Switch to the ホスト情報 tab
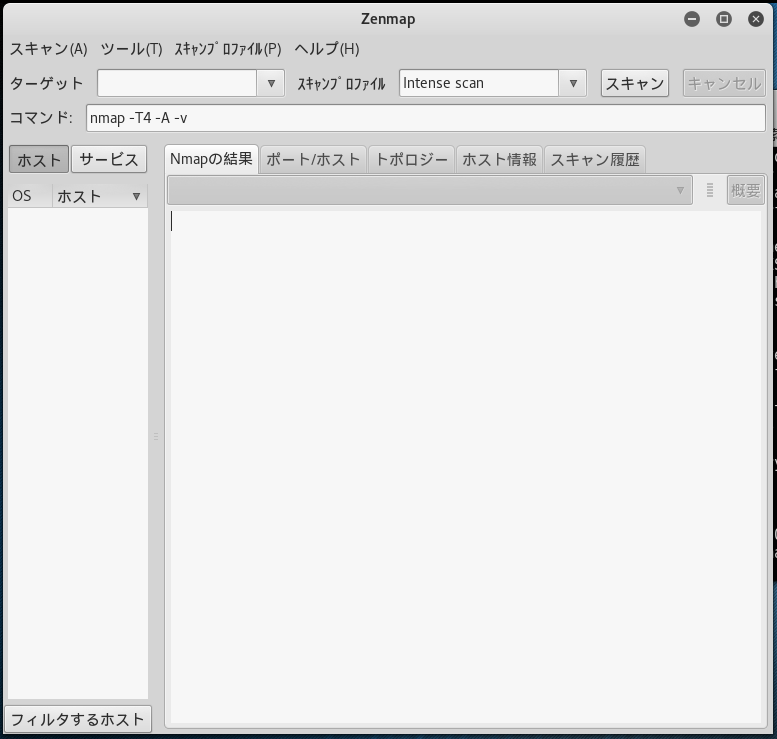The width and height of the screenshot is (777, 739). pos(500,160)
